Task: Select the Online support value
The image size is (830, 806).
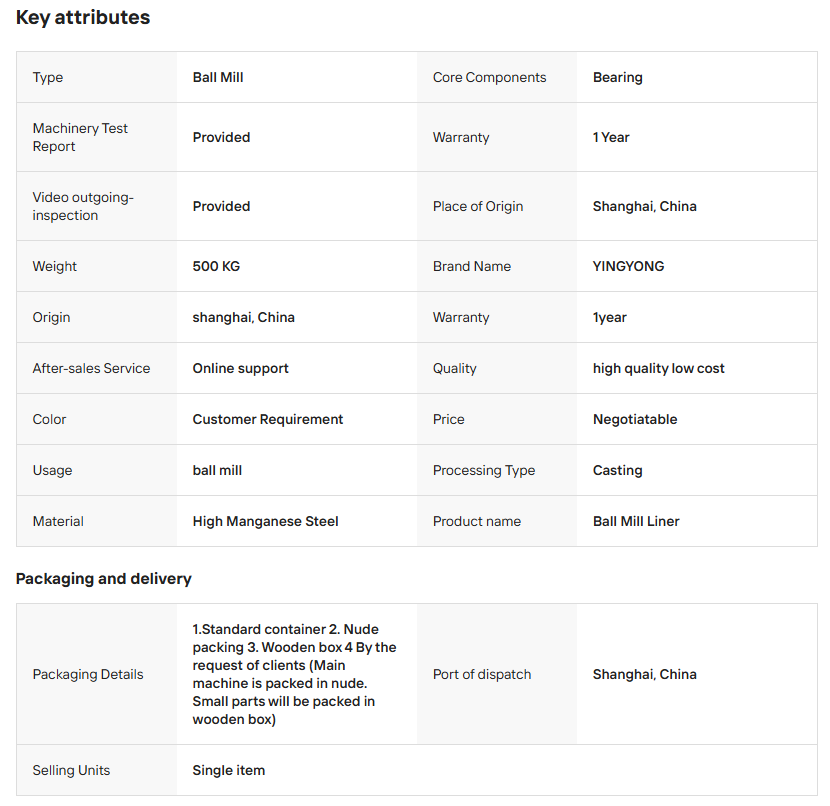Action: (240, 368)
